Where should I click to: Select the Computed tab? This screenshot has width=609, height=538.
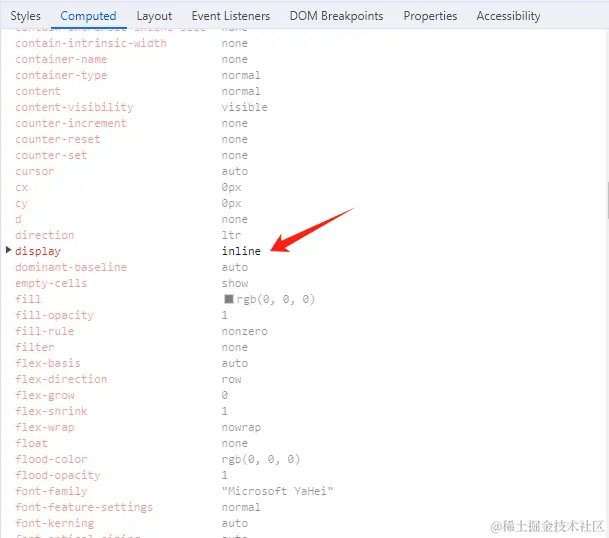(x=88, y=16)
